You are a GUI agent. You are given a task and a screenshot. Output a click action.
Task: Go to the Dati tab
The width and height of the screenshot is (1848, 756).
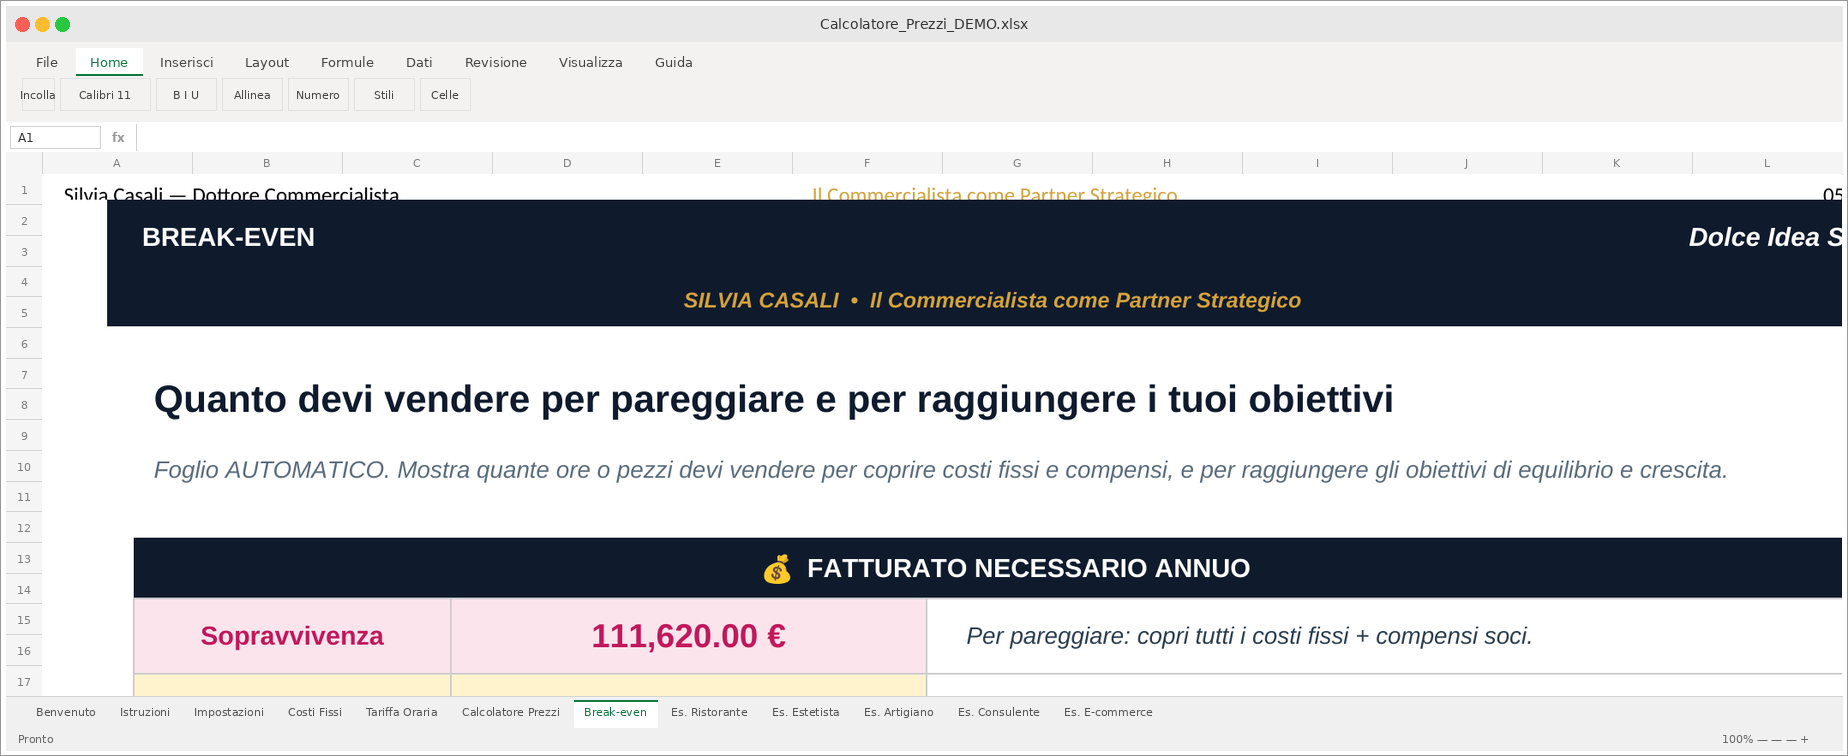tap(419, 62)
